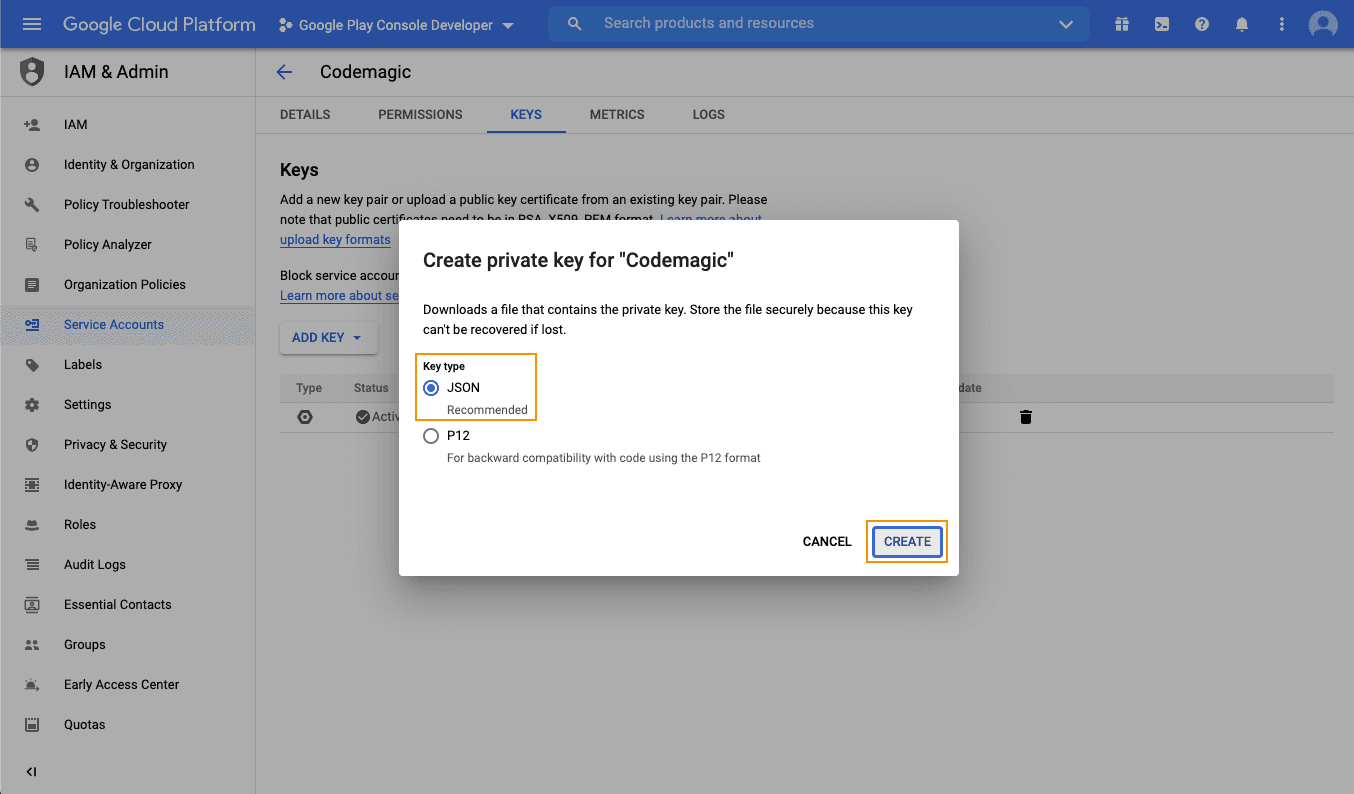Open the upload key formats link
This screenshot has height=794, width=1354.
(335, 239)
